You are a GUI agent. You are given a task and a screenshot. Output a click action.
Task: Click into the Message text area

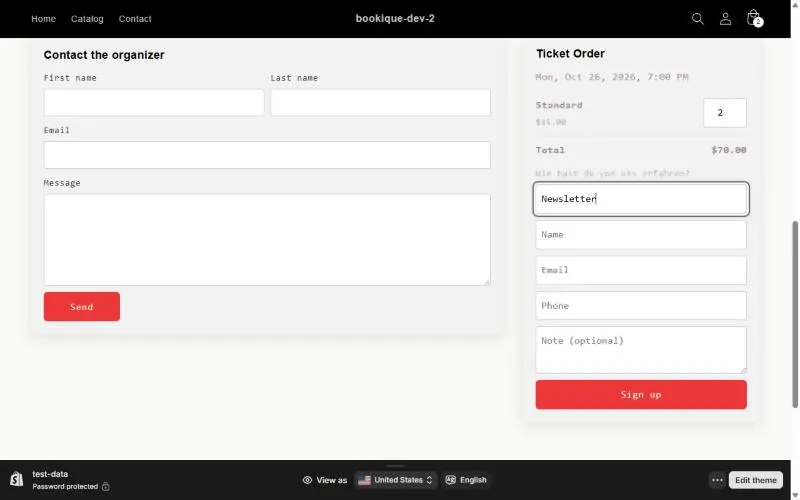pyautogui.click(x=267, y=240)
